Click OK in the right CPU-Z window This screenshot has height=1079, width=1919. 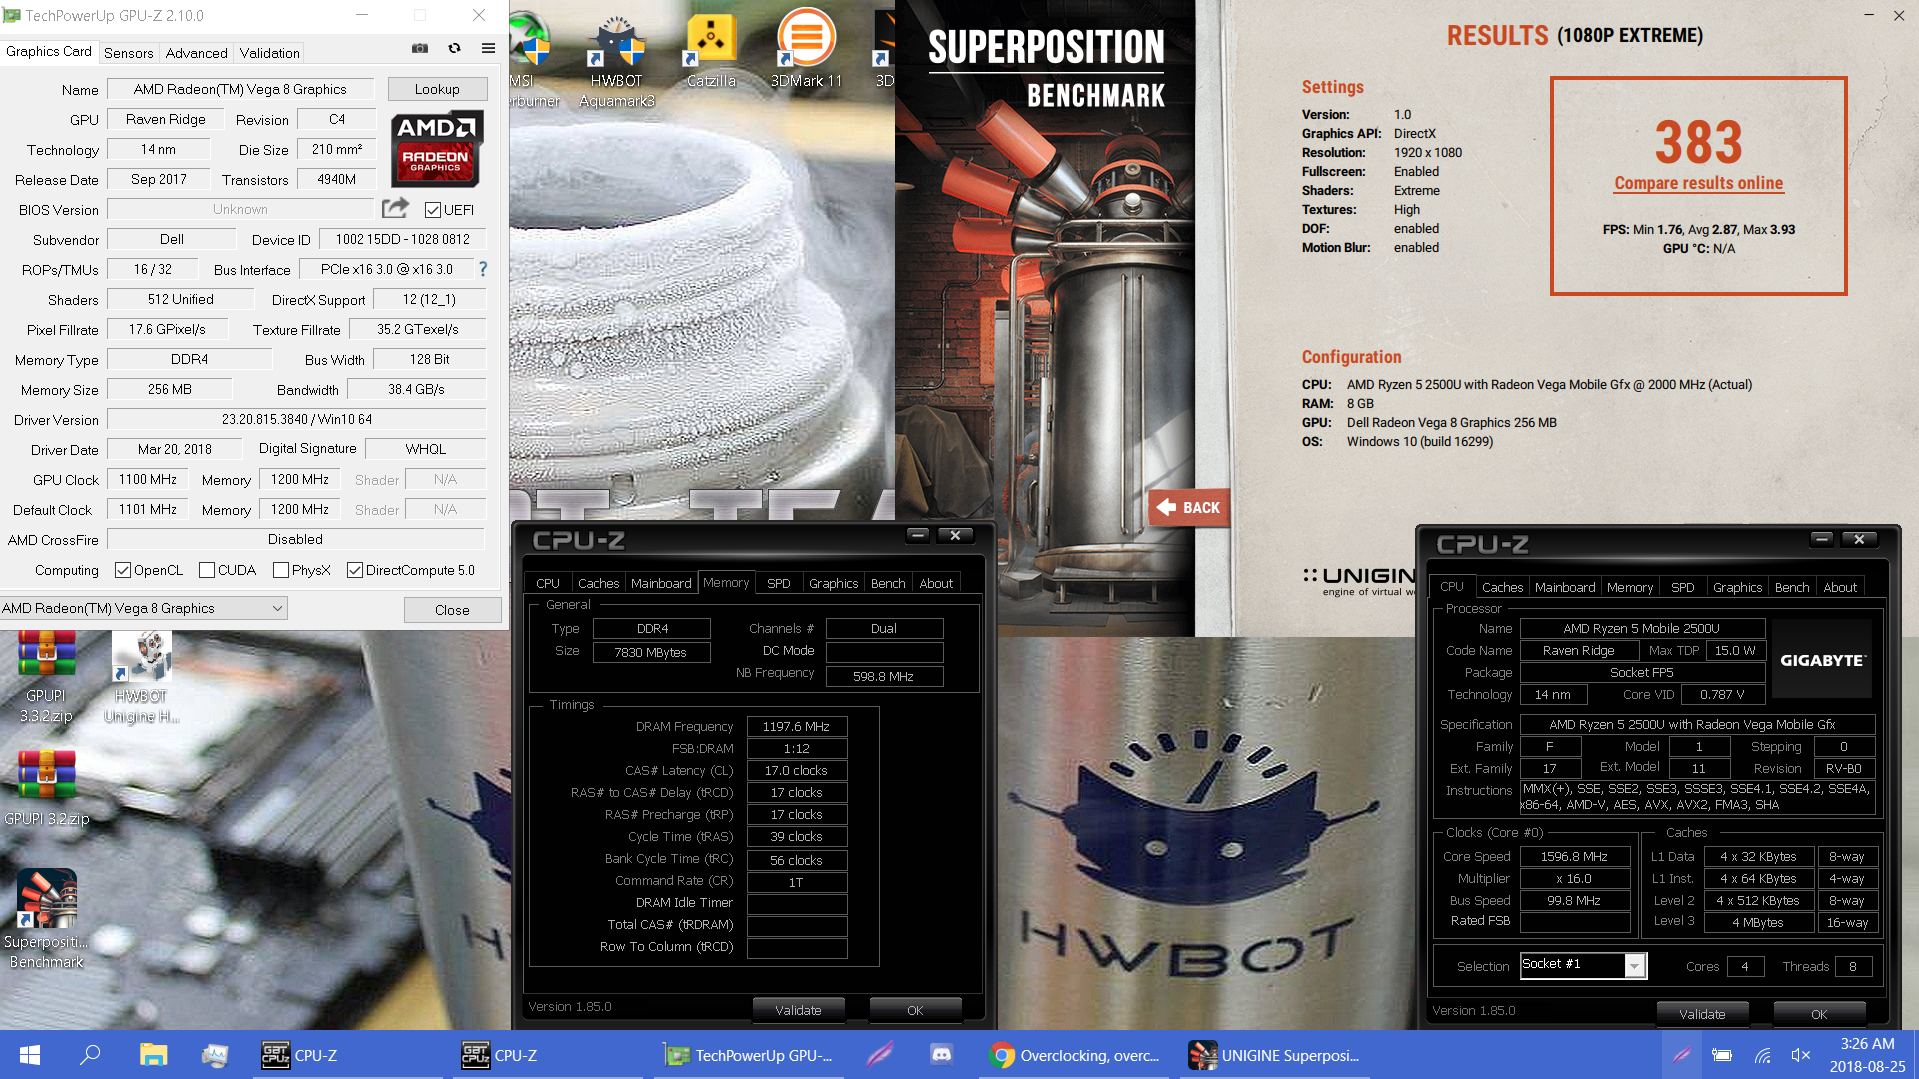1819,1014
